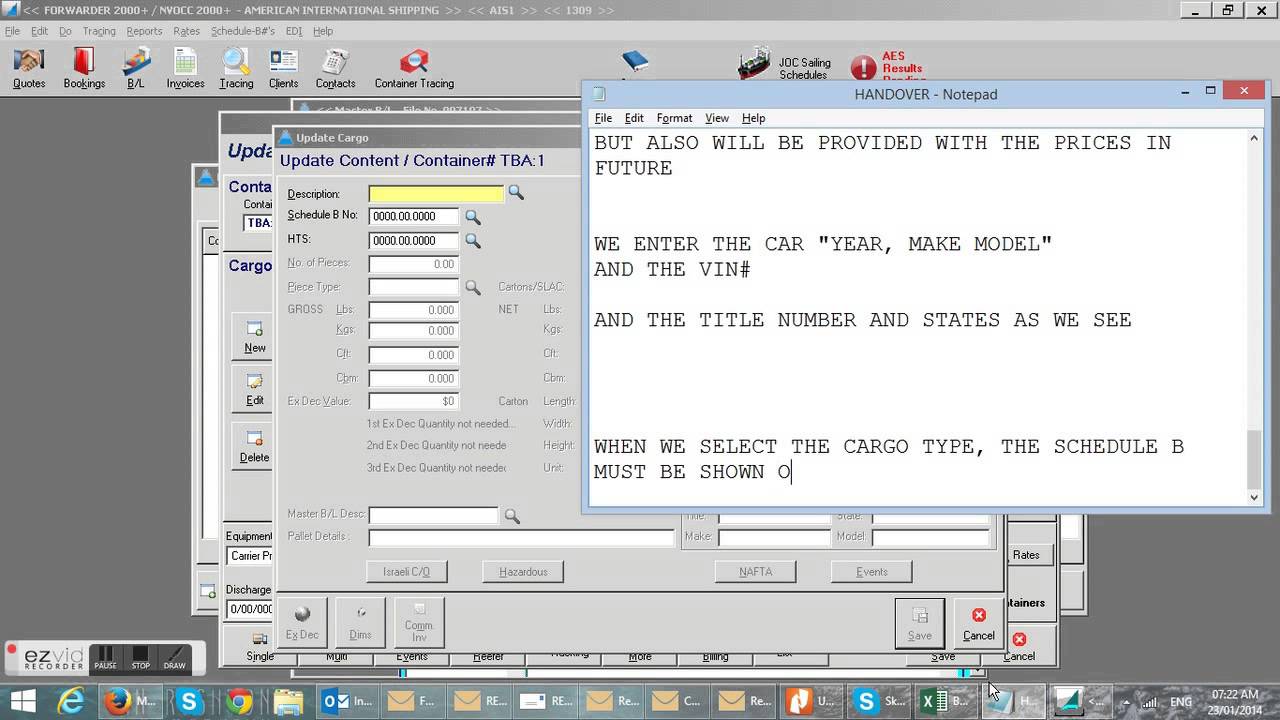
Task: Click the Ex Dec button icon
Action: coord(302,622)
